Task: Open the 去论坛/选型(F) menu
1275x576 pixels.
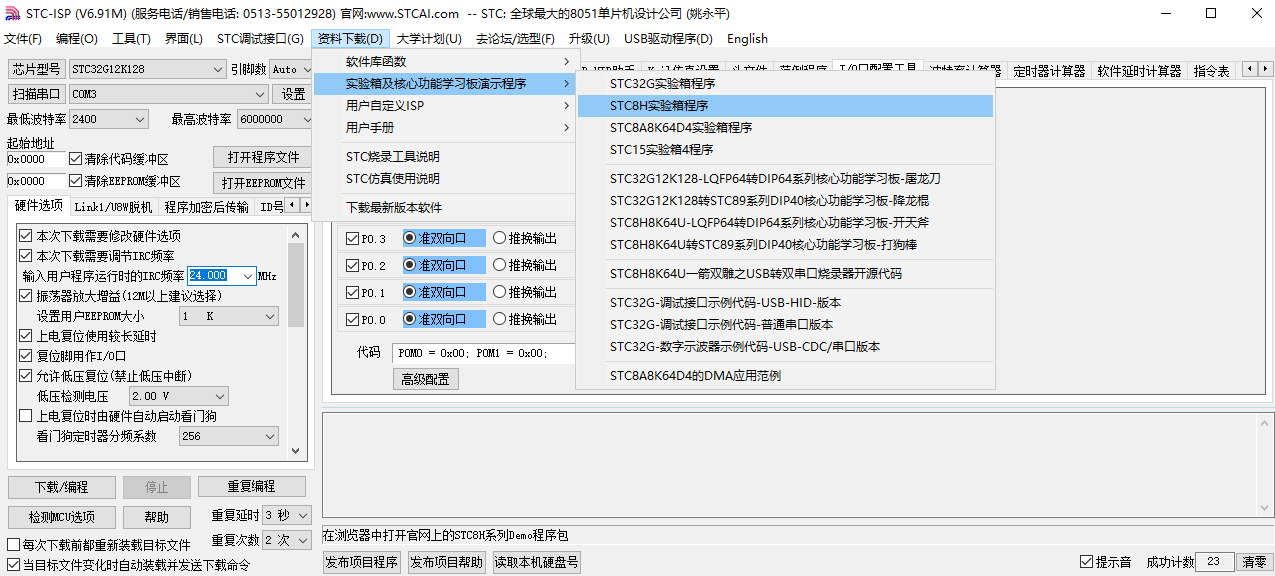Action: 515,39
